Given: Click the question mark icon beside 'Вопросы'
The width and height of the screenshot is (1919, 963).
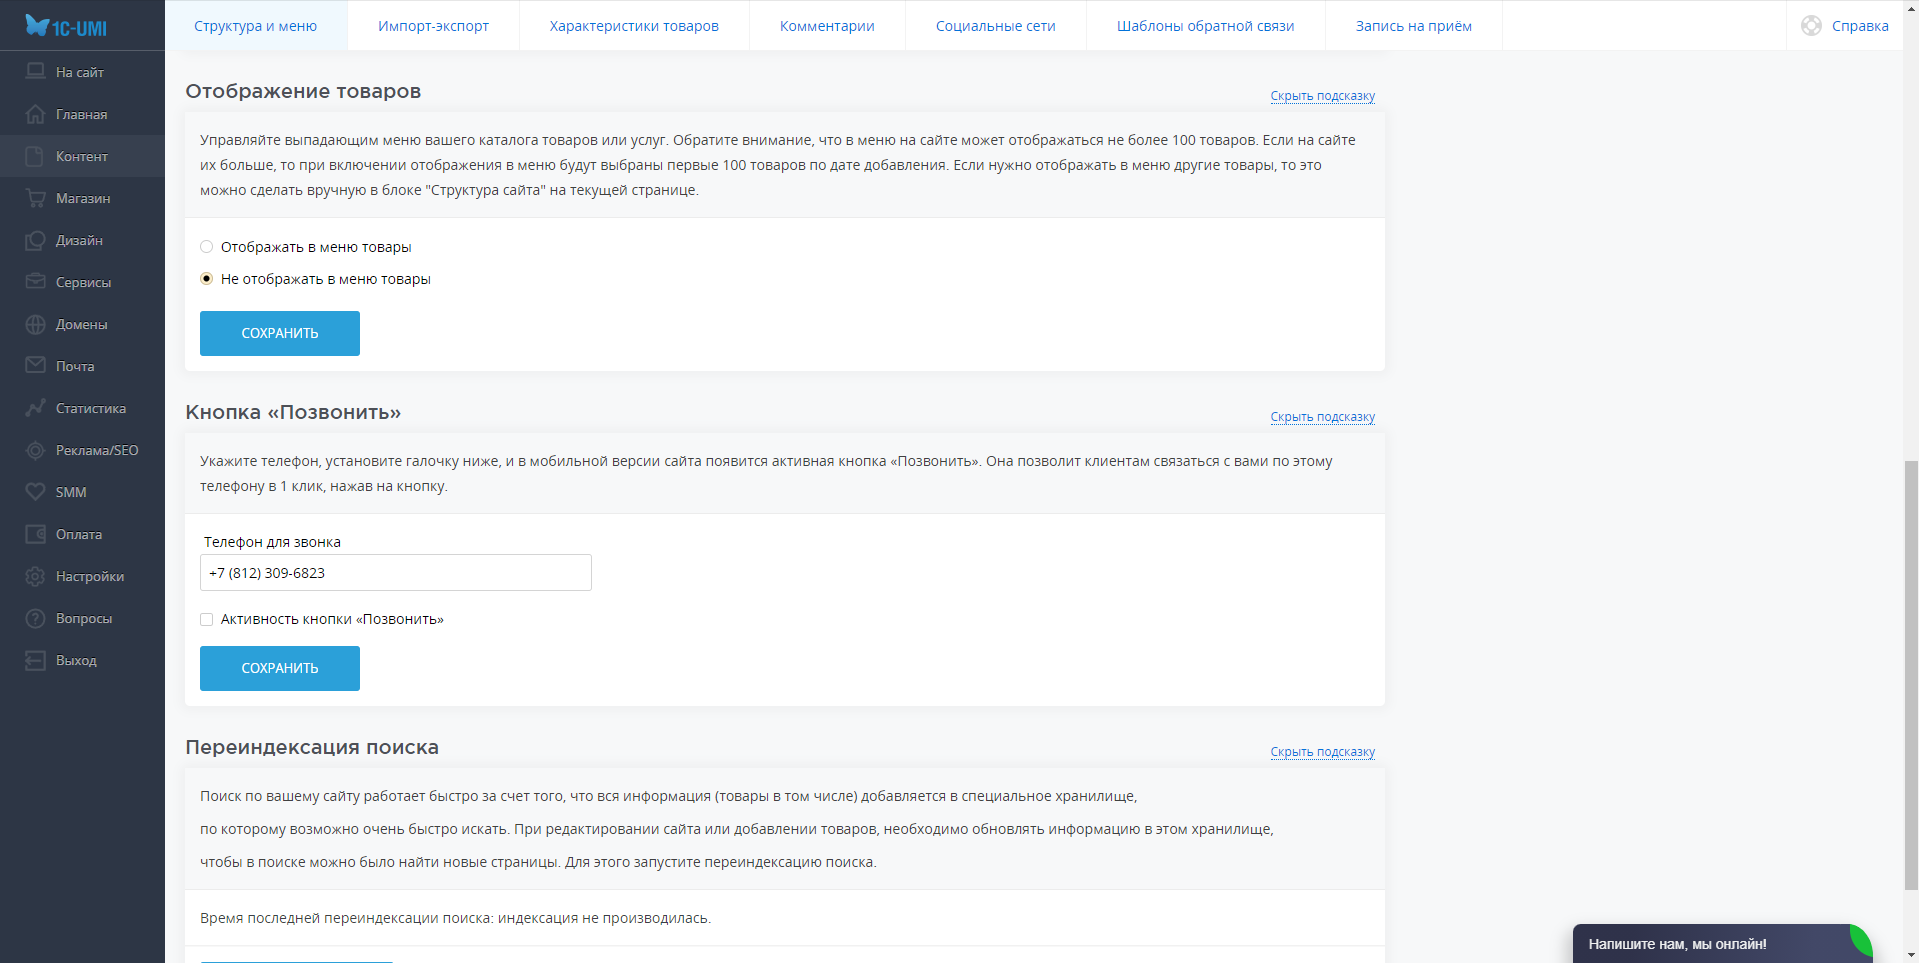Looking at the screenshot, I should [x=35, y=618].
